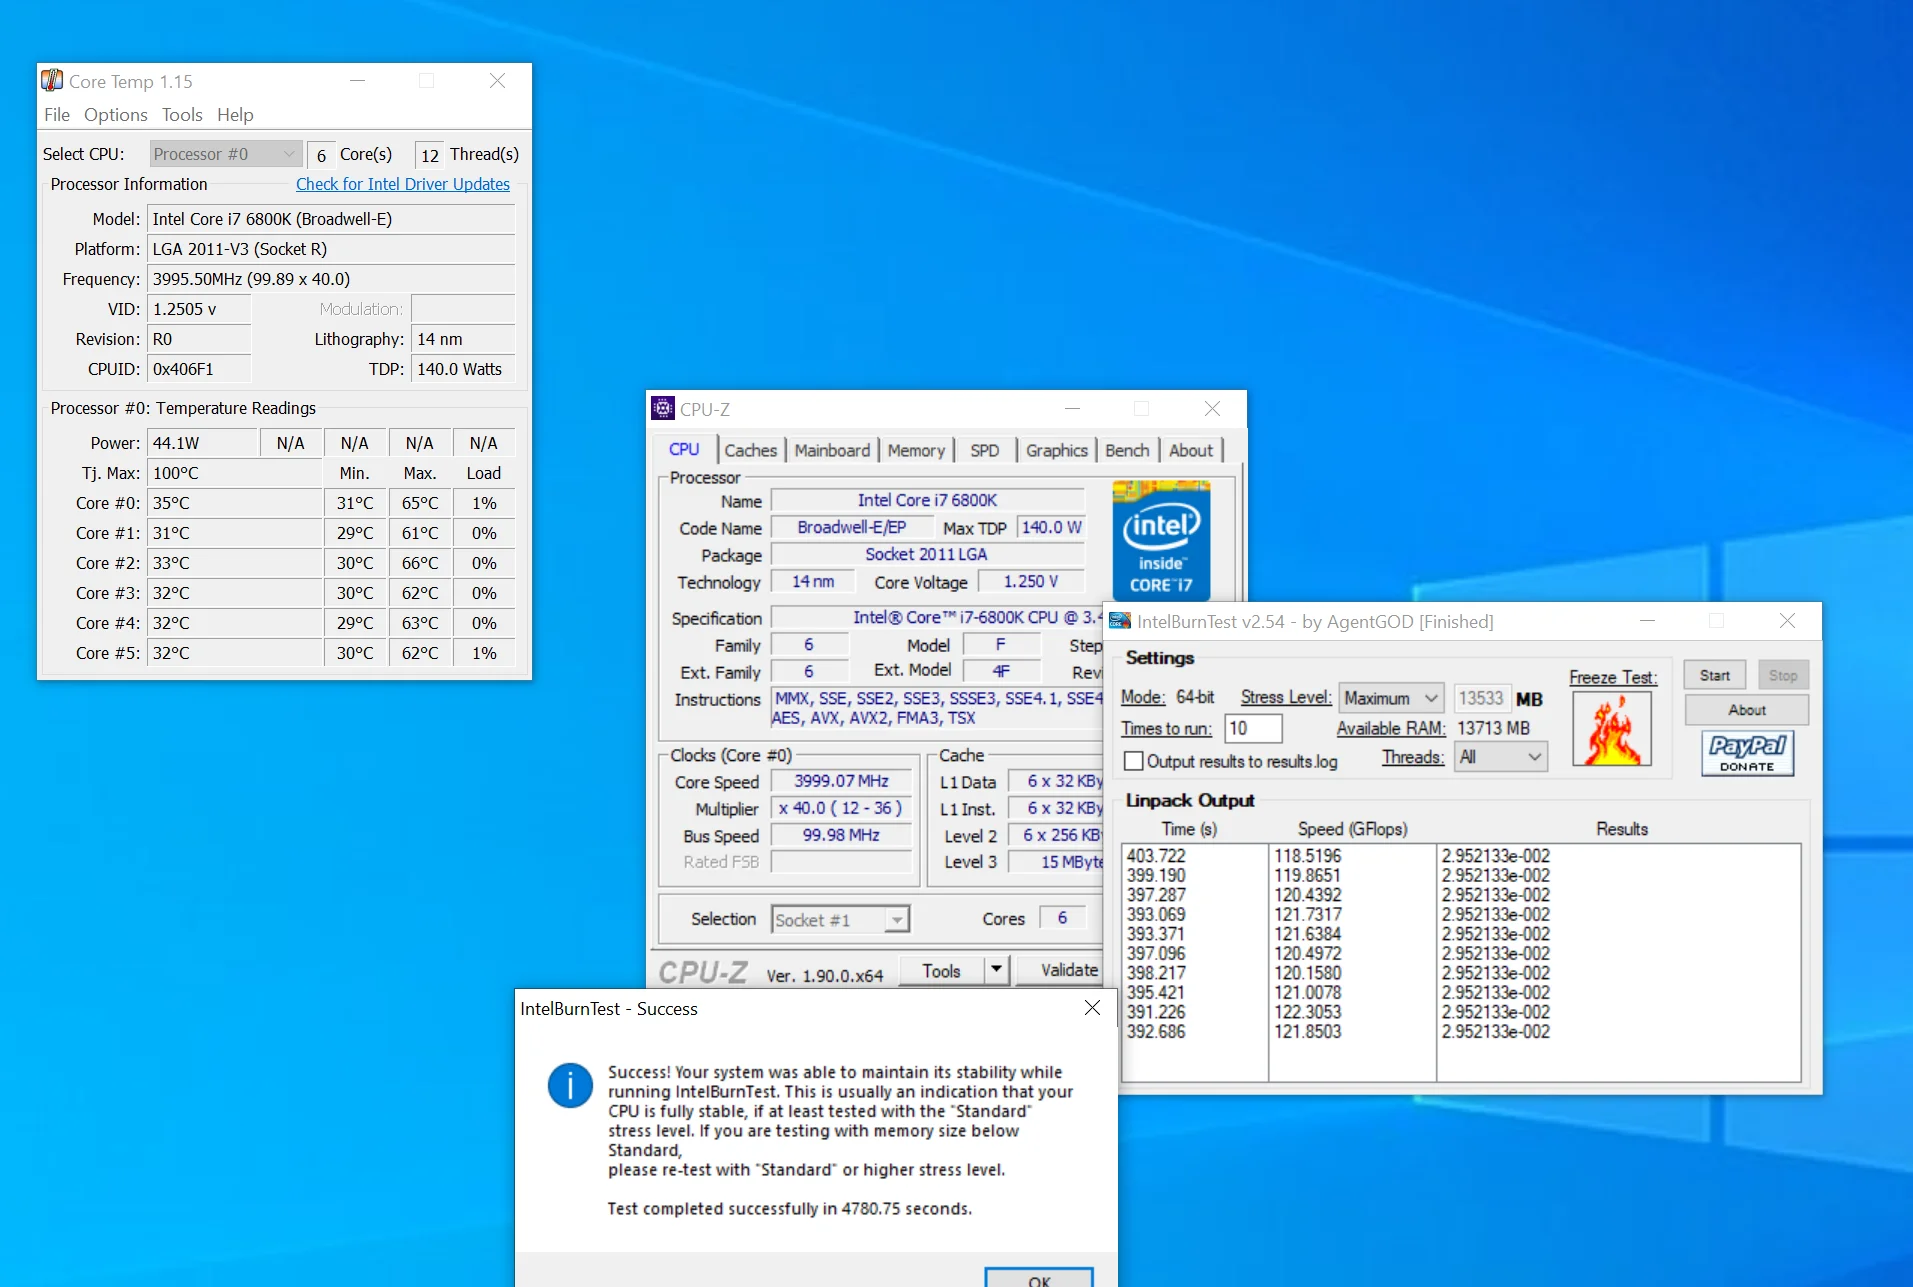Click the blue info icon in Success dialog
The image size is (1913, 1287).
click(570, 1085)
